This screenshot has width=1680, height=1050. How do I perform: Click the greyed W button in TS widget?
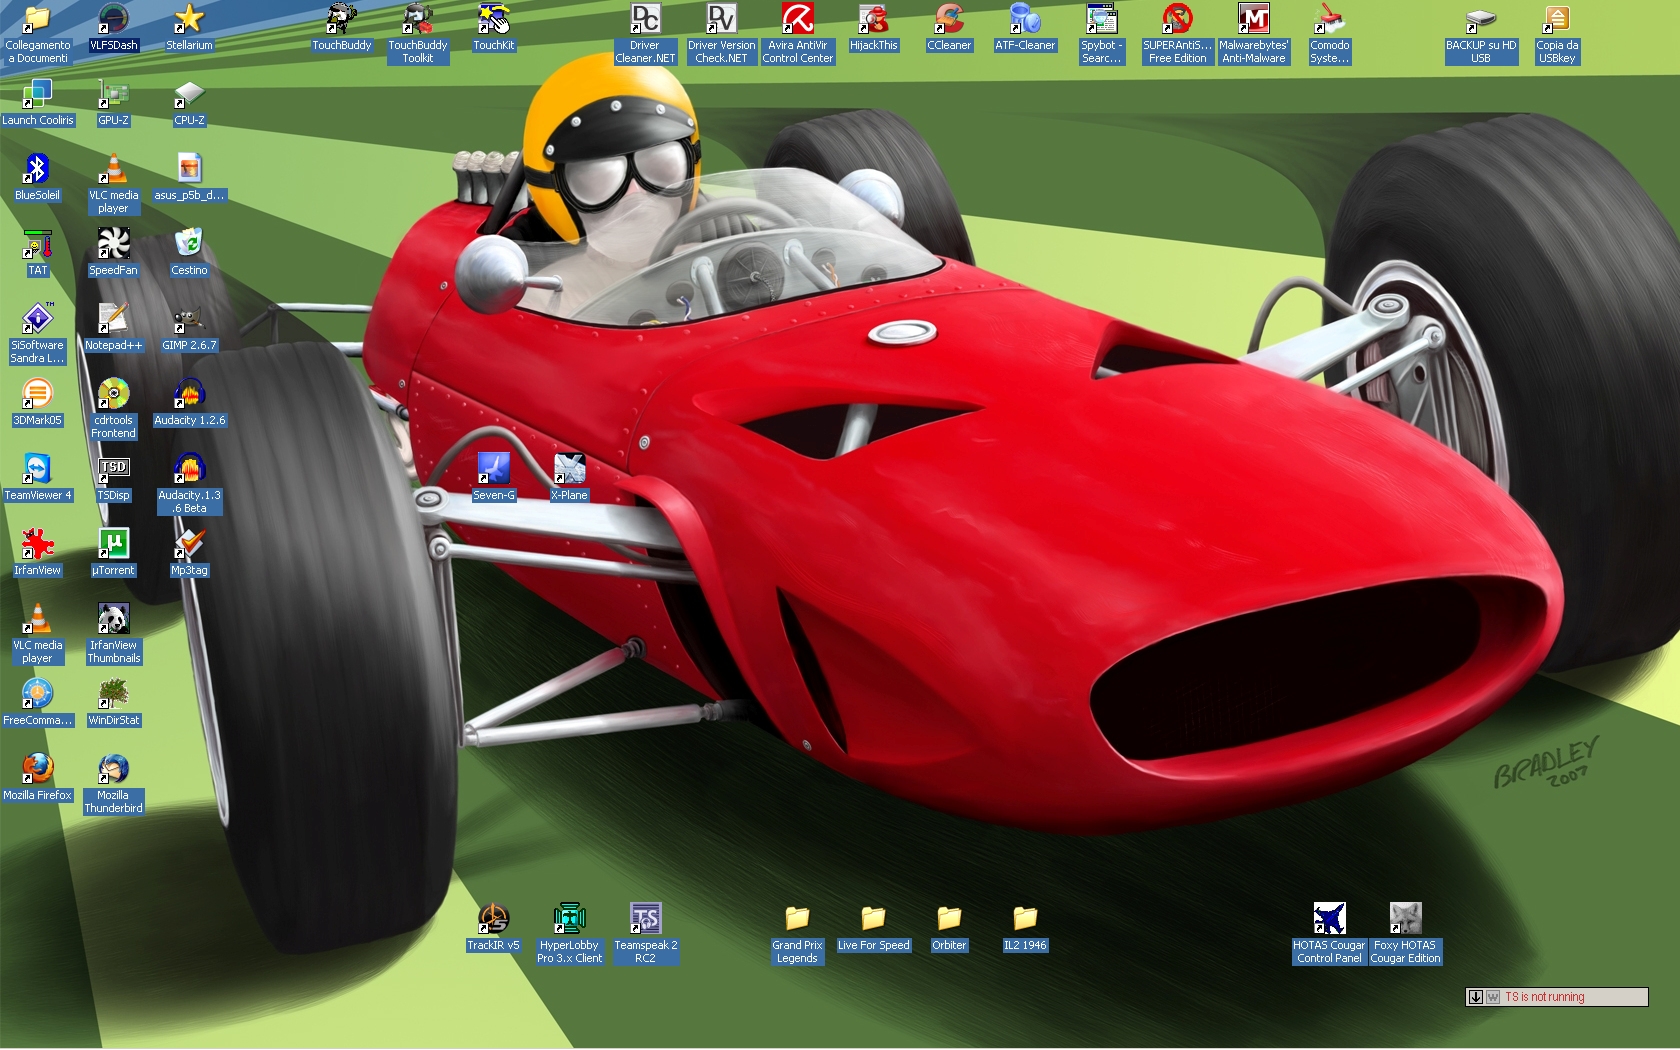1493,997
